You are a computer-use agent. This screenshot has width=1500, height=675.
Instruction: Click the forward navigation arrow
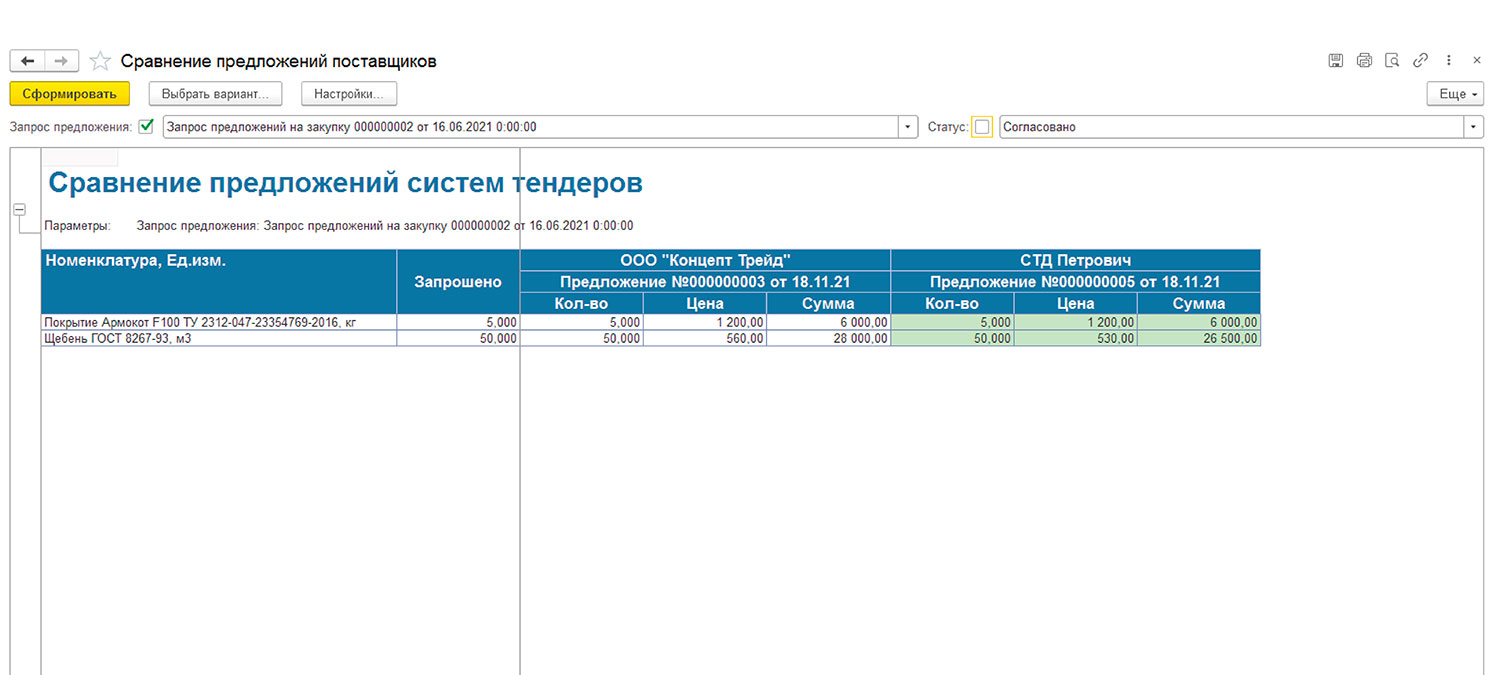[x=62, y=61]
